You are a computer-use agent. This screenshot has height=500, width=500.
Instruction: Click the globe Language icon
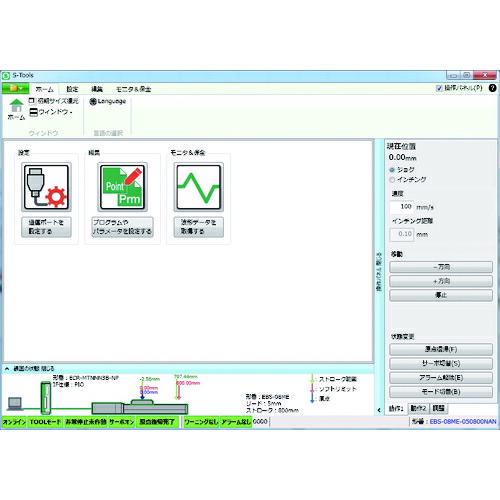93,102
